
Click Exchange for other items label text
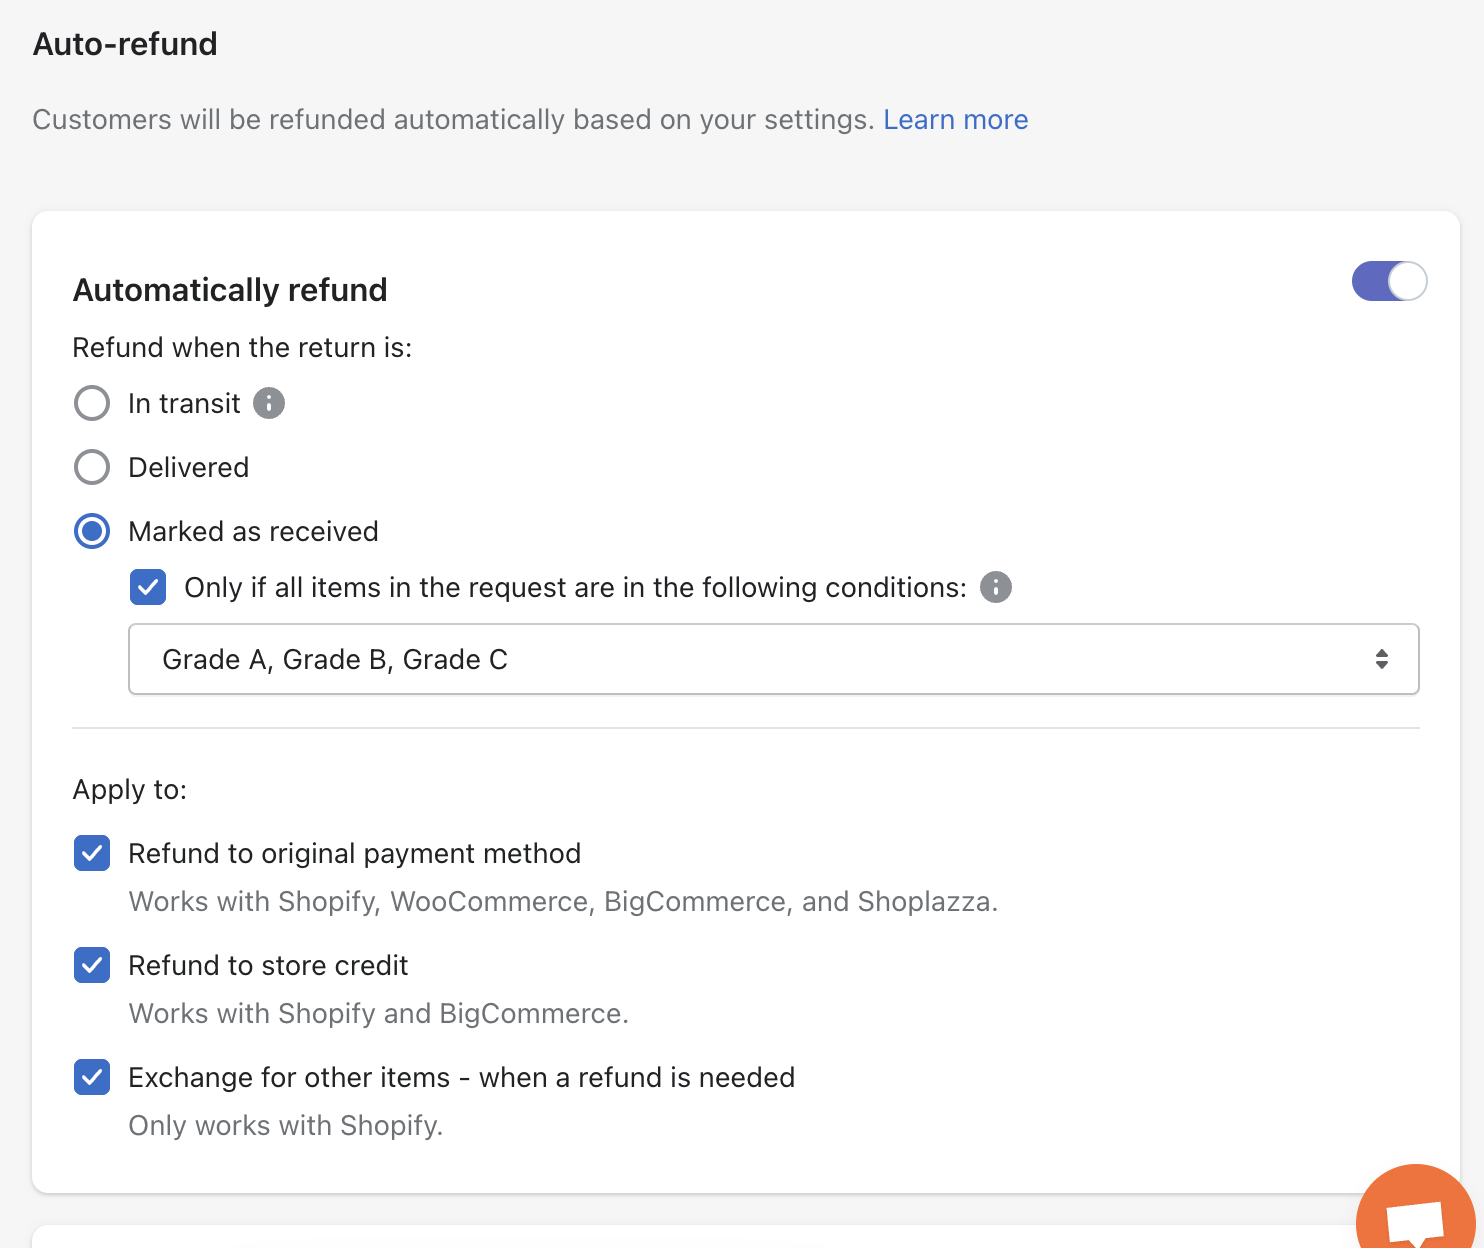pyautogui.click(x=461, y=1077)
